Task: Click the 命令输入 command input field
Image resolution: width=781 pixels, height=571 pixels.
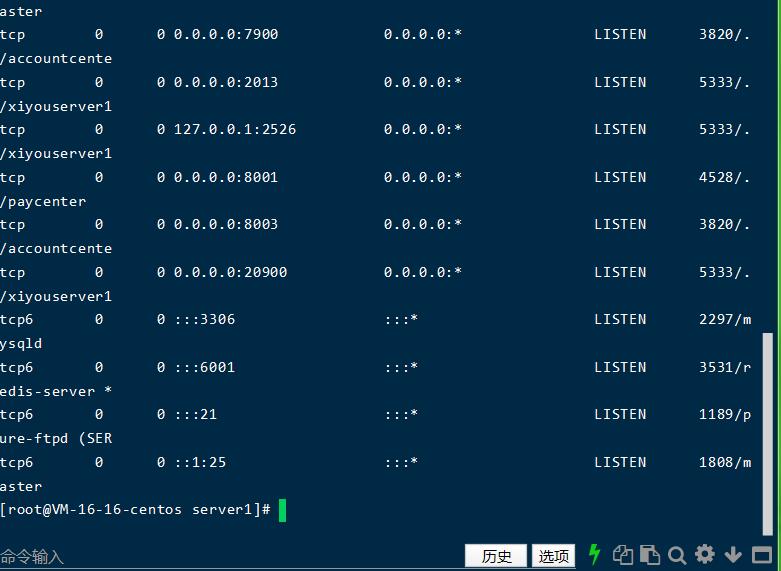Action: pyautogui.click(x=200, y=556)
